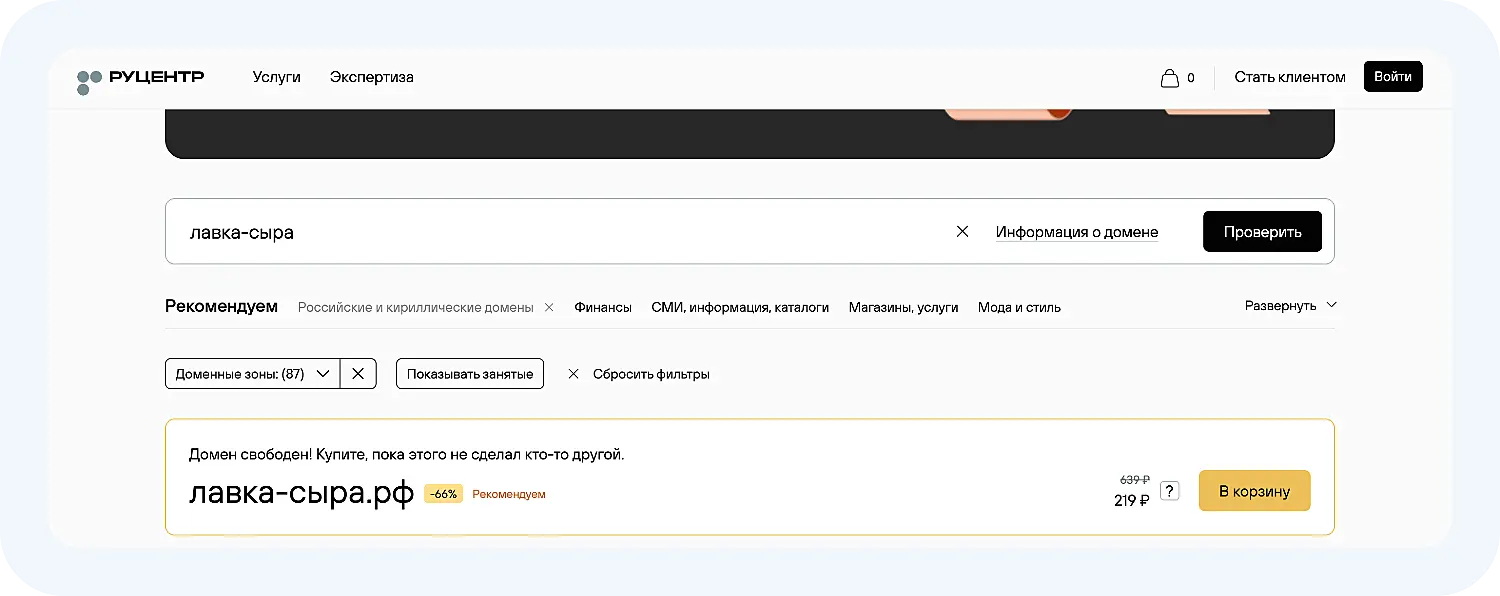
Task: Click the лавка-сыра.рф domain name
Action: [x=301, y=493]
